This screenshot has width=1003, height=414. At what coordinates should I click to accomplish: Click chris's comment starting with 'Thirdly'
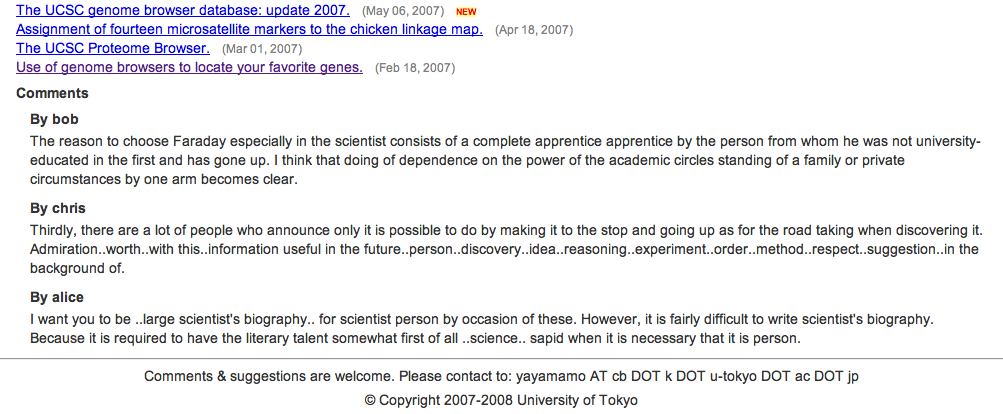tap(507, 249)
